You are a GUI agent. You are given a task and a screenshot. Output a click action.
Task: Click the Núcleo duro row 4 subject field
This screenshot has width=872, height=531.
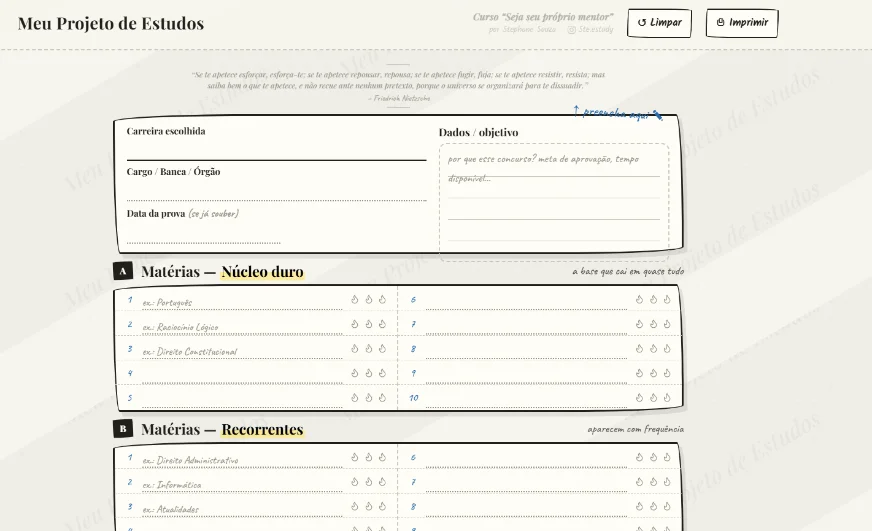click(242, 375)
